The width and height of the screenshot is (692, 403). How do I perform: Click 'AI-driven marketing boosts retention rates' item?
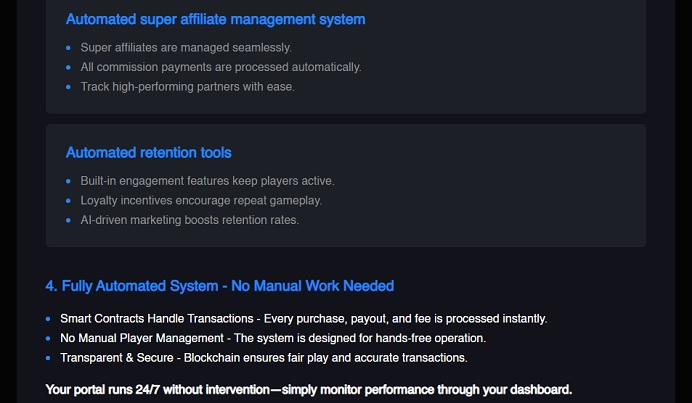[x=190, y=220]
